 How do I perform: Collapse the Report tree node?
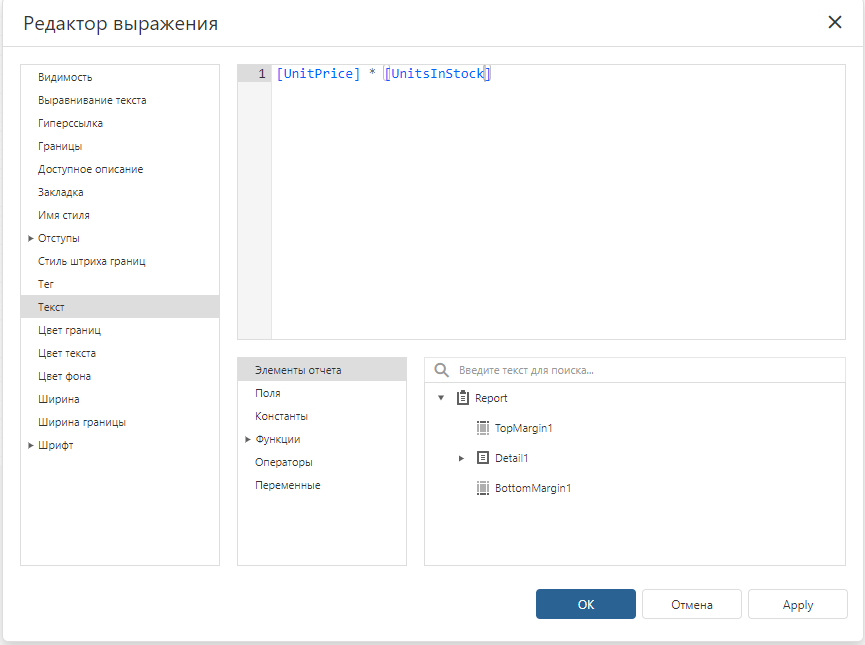441,398
